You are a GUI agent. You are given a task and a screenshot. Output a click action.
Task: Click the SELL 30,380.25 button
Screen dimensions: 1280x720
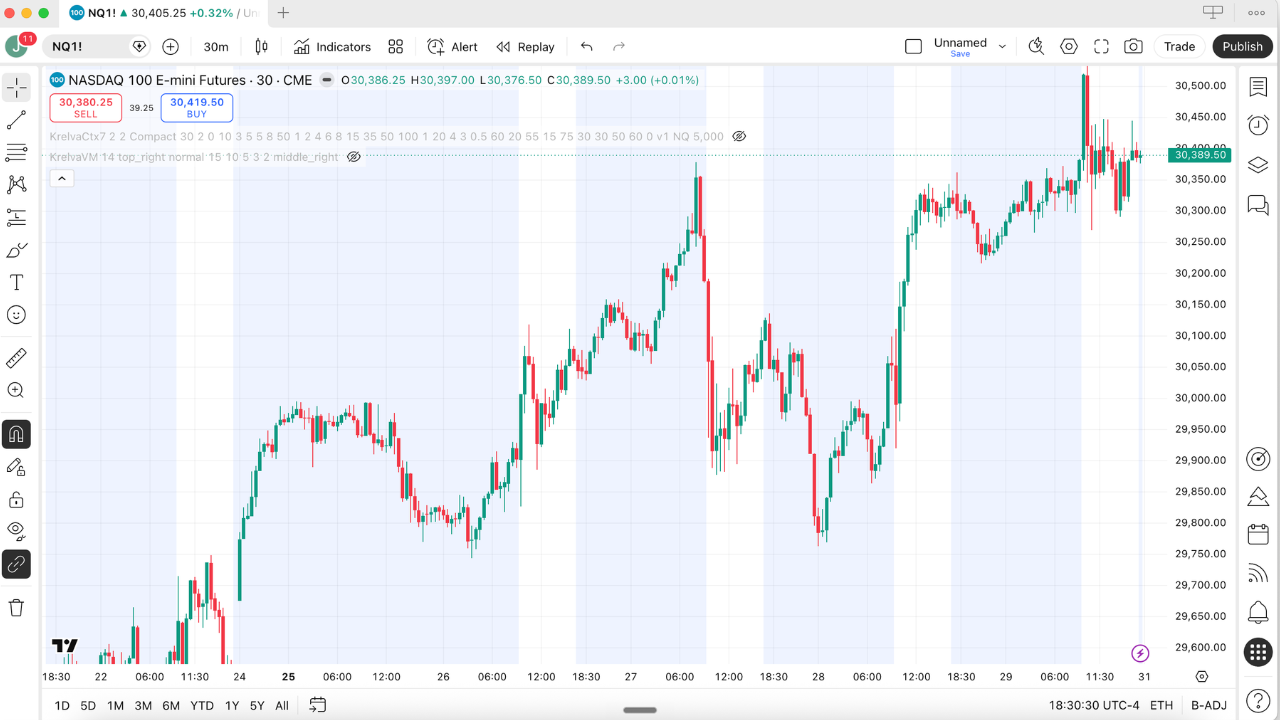86,107
